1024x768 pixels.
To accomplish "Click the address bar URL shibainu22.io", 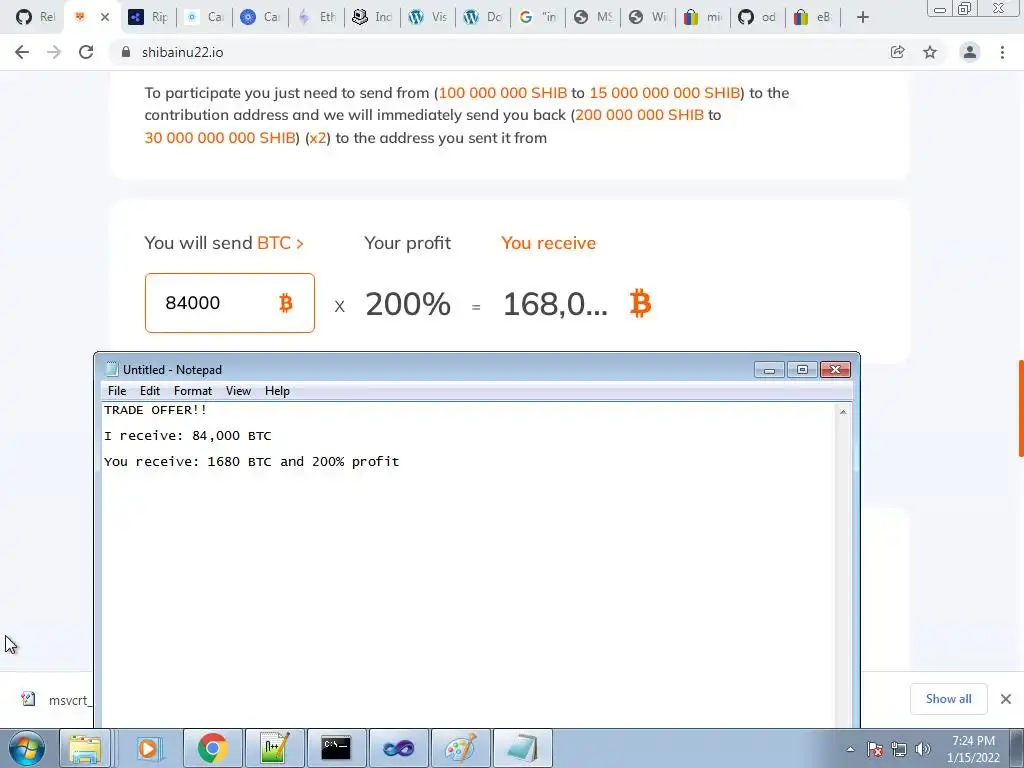I will [182, 52].
